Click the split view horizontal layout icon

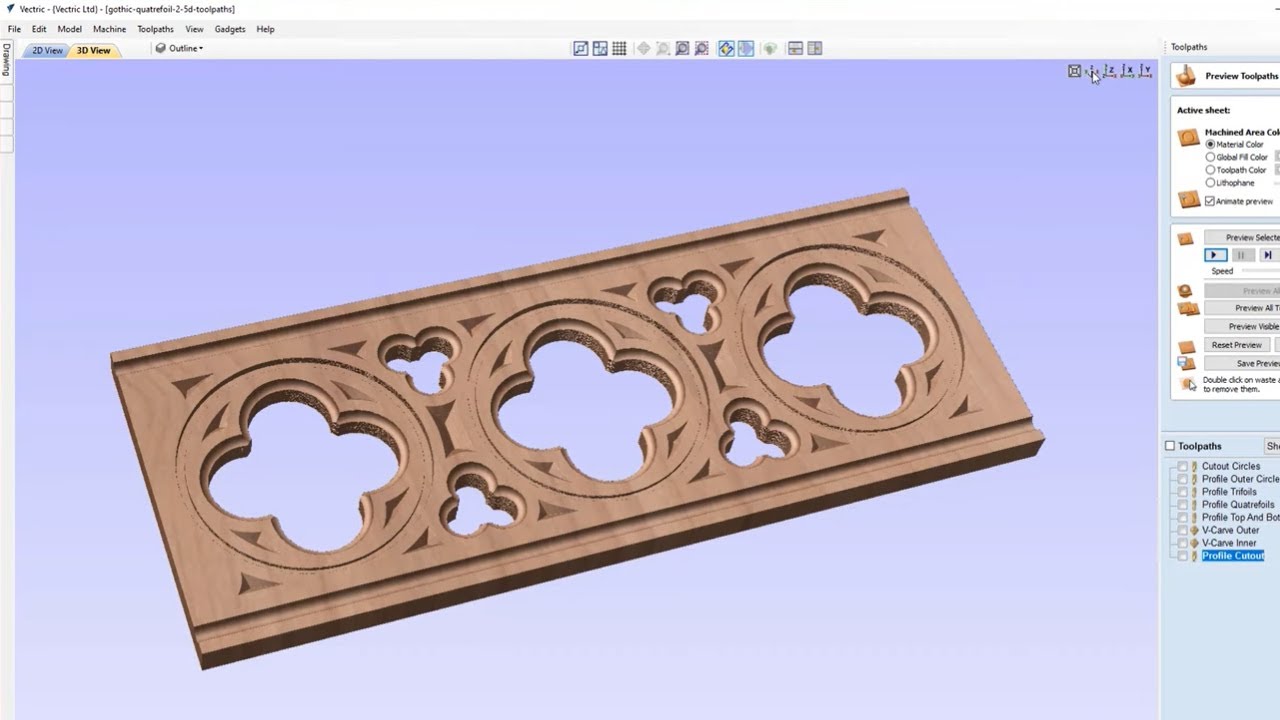(x=796, y=48)
